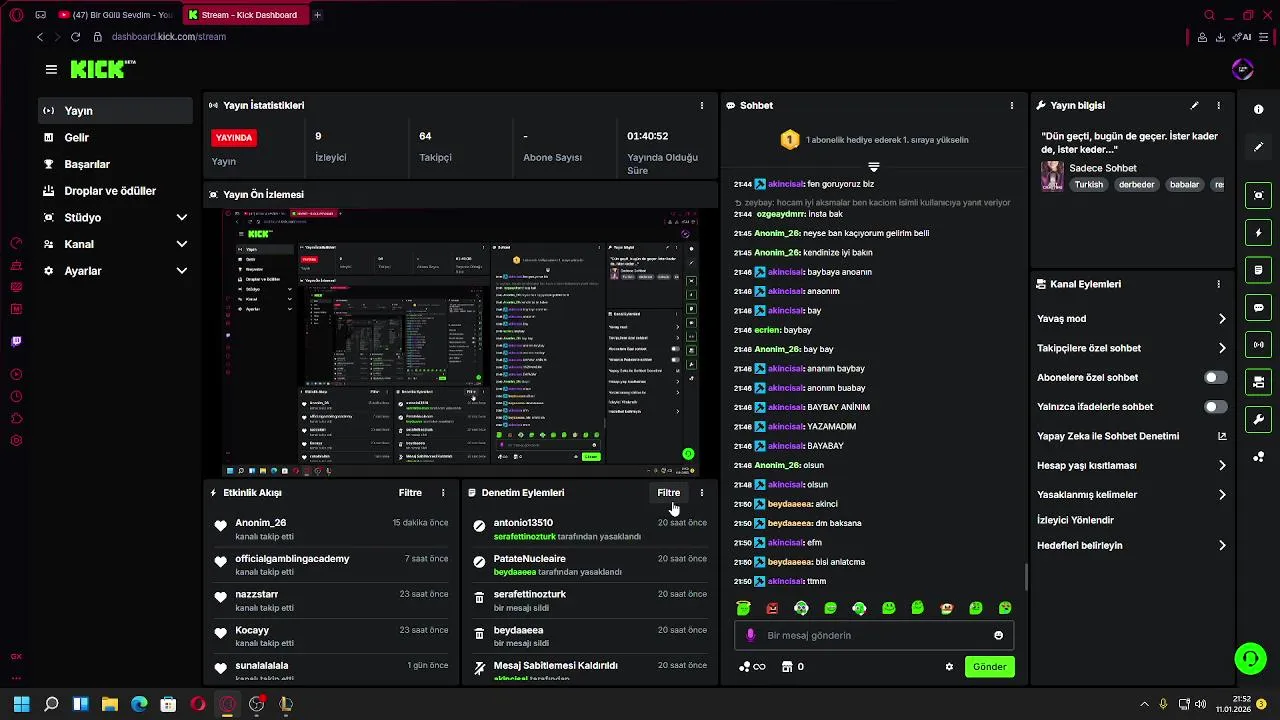Open the hamburger menu next to Kick logo
Screen dimensions: 1280x720
51,69
